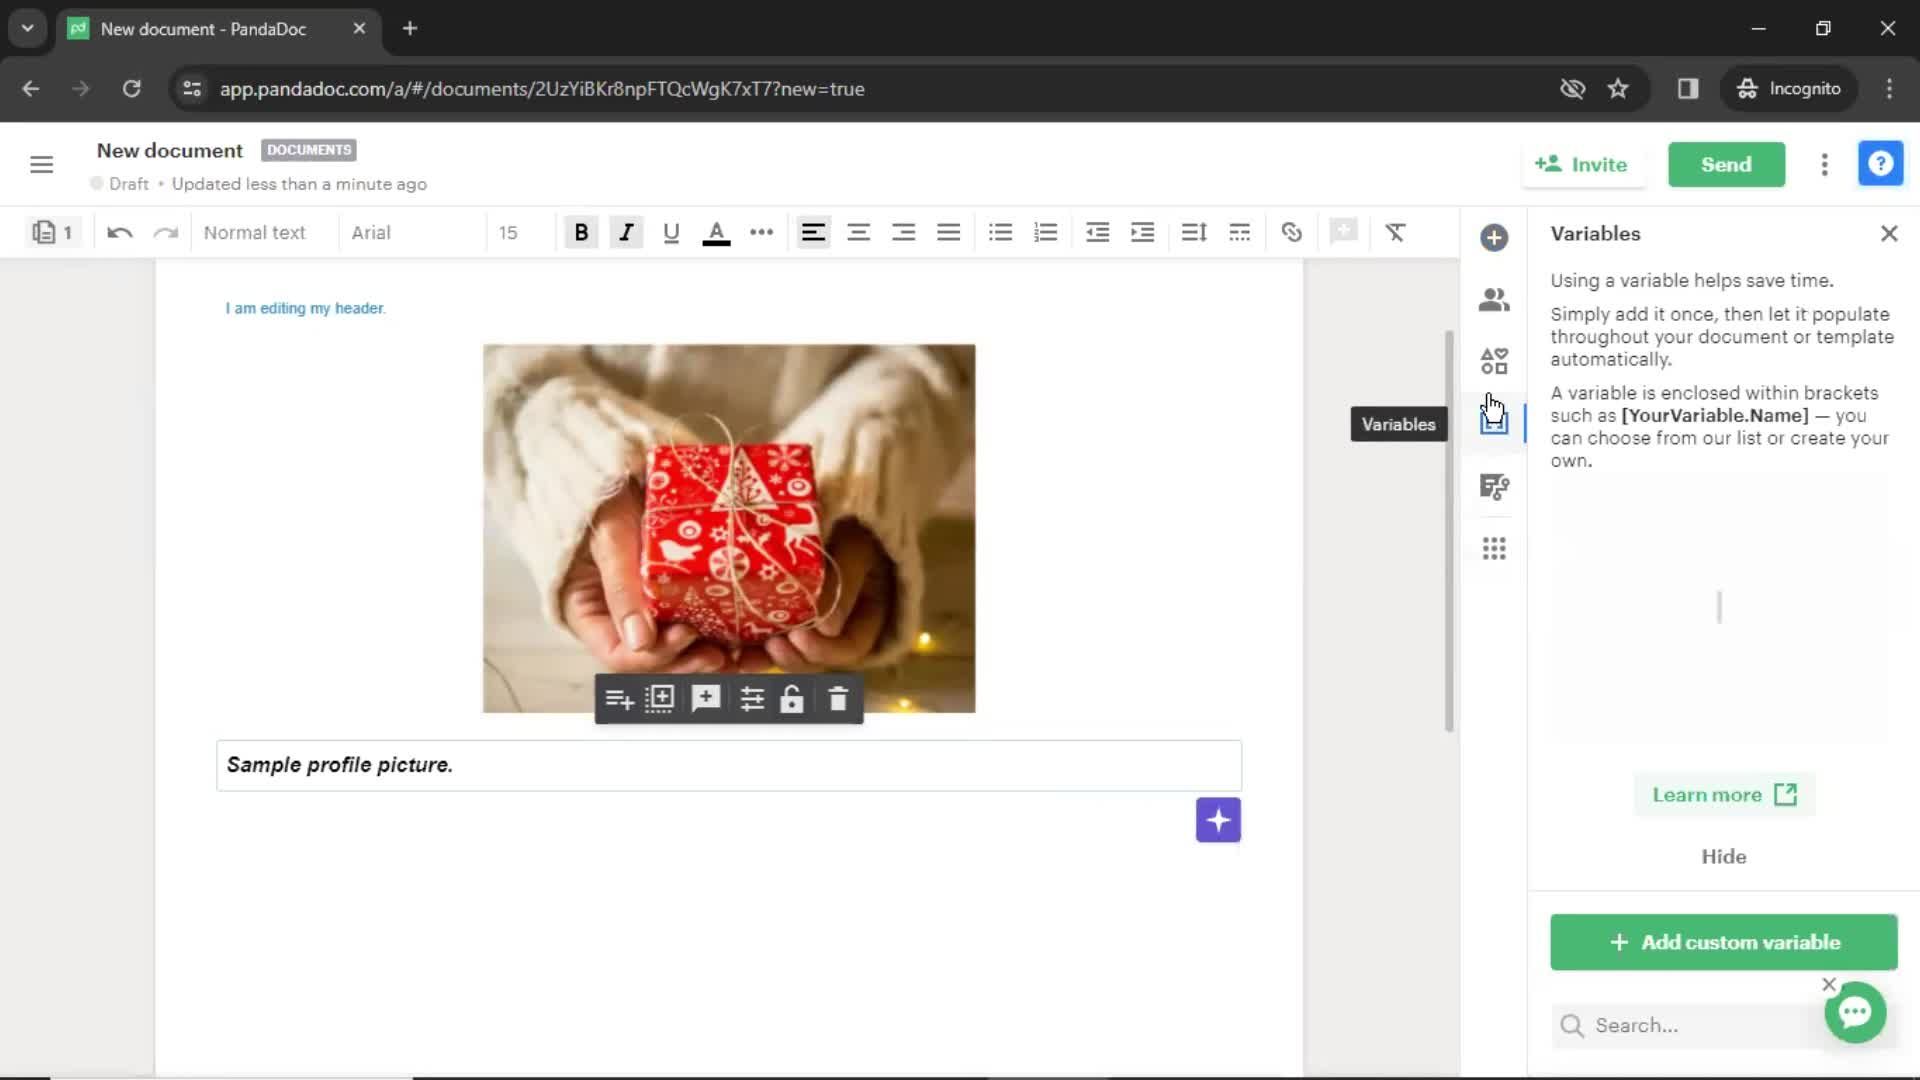Toggle the Underline formatting icon

(x=671, y=232)
